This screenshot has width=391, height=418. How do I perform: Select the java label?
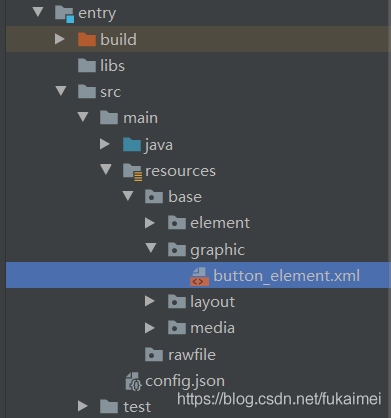[159, 145]
